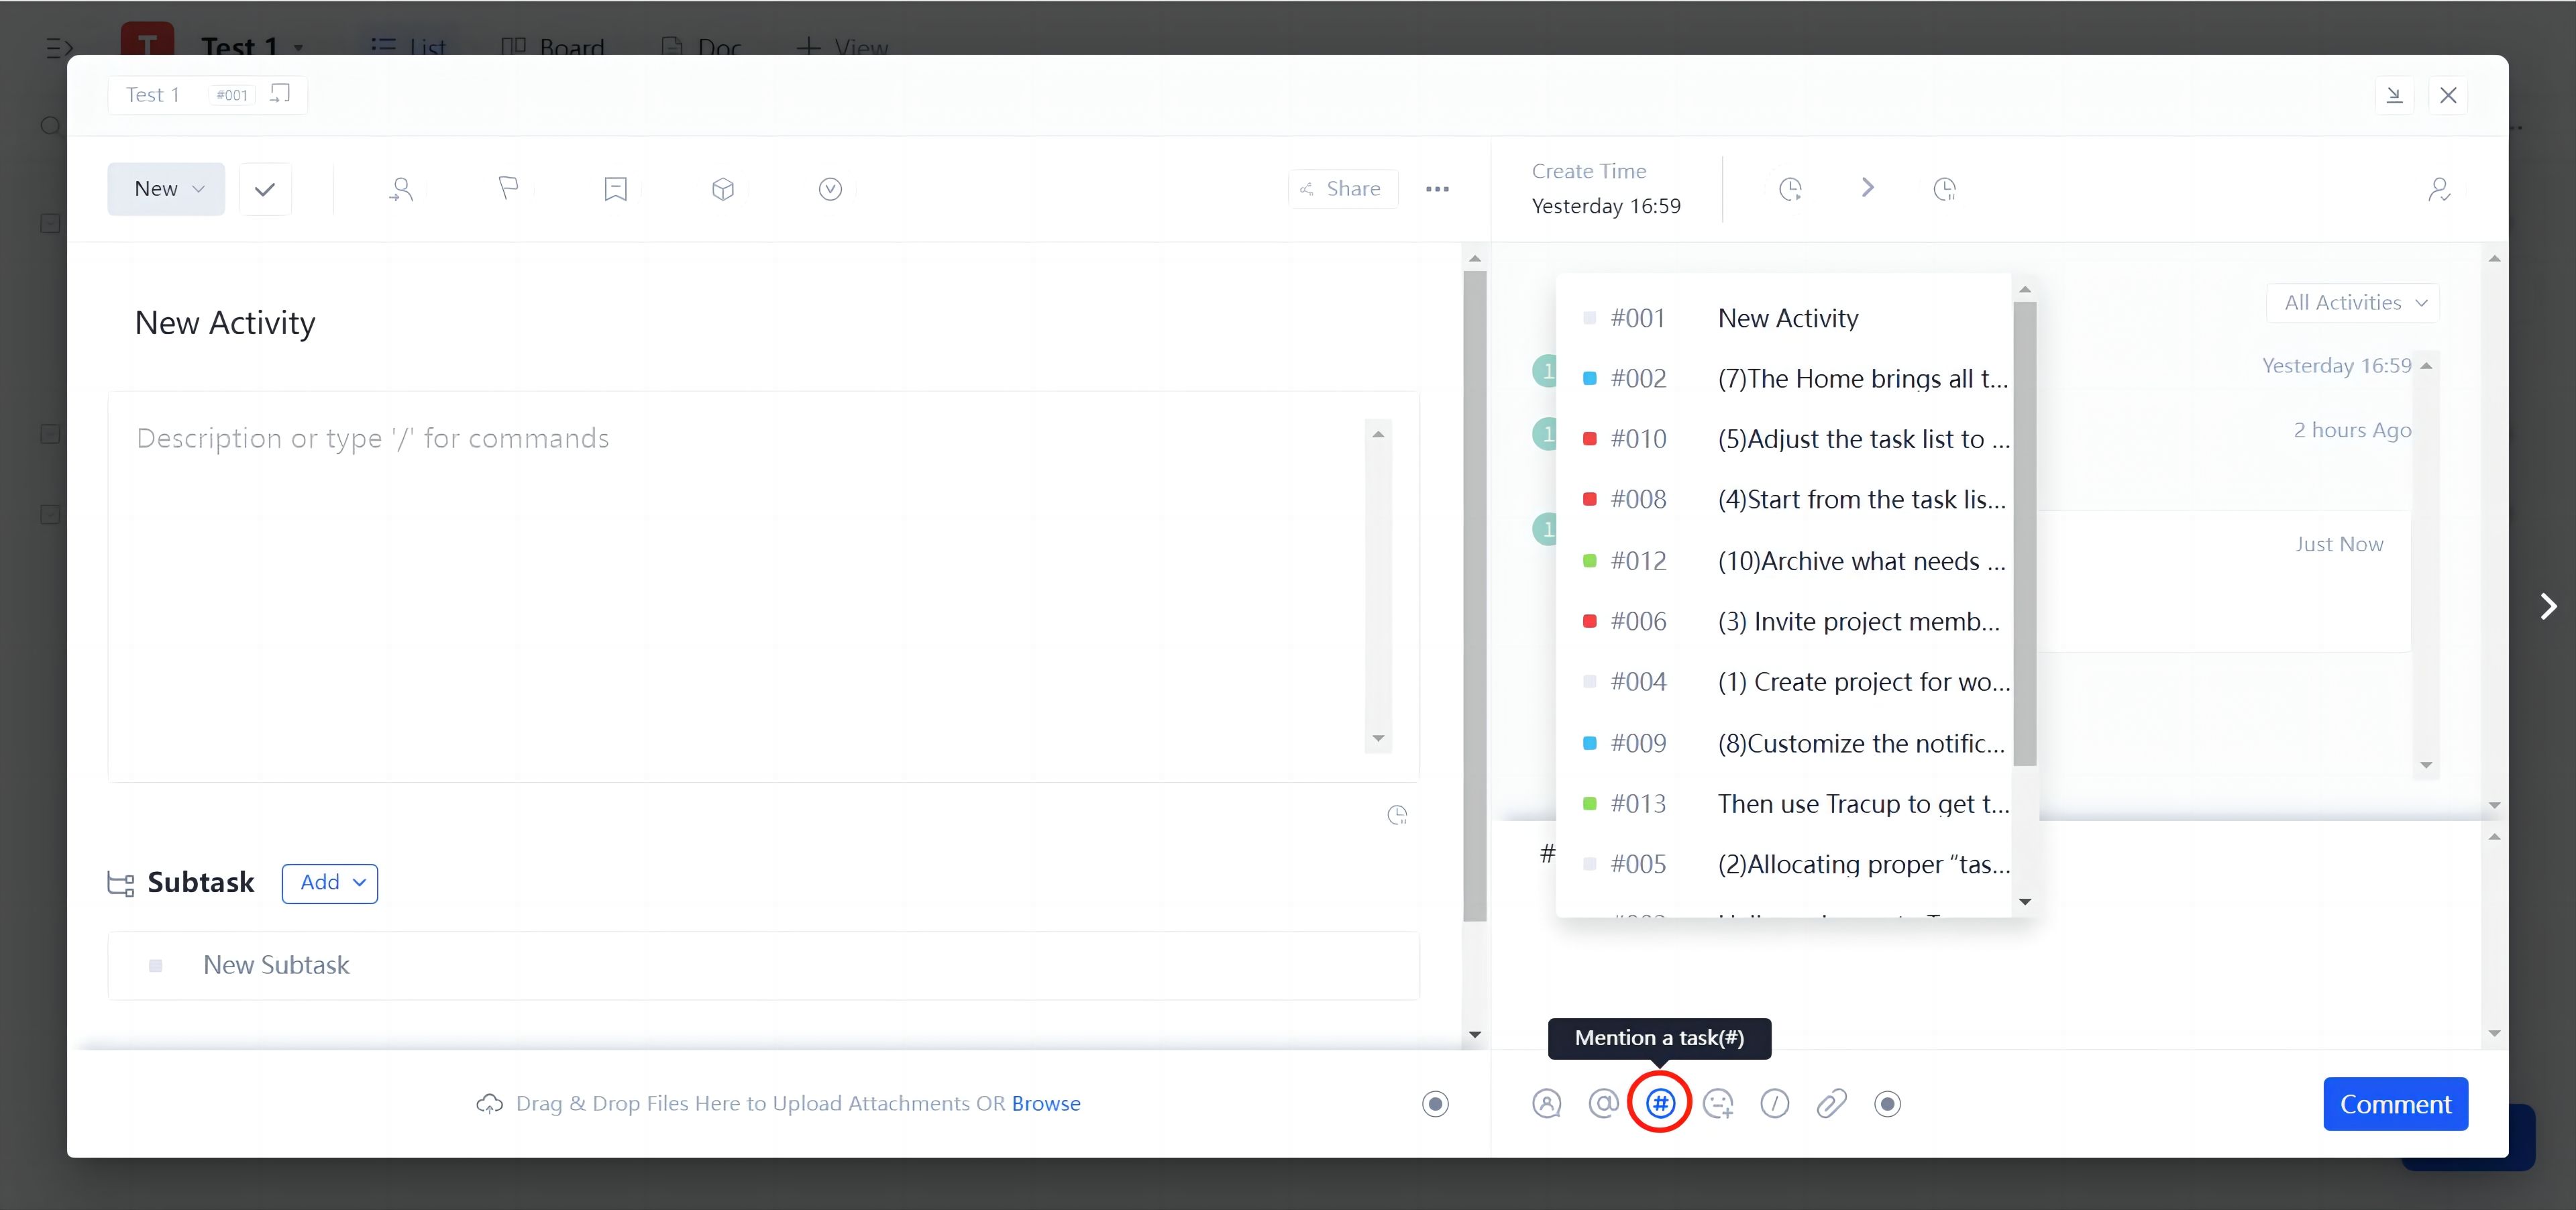Screen dimensions: 2576x1210
Task: Click the slash command icon in comment bar
Action: click(x=1774, y=1104)
